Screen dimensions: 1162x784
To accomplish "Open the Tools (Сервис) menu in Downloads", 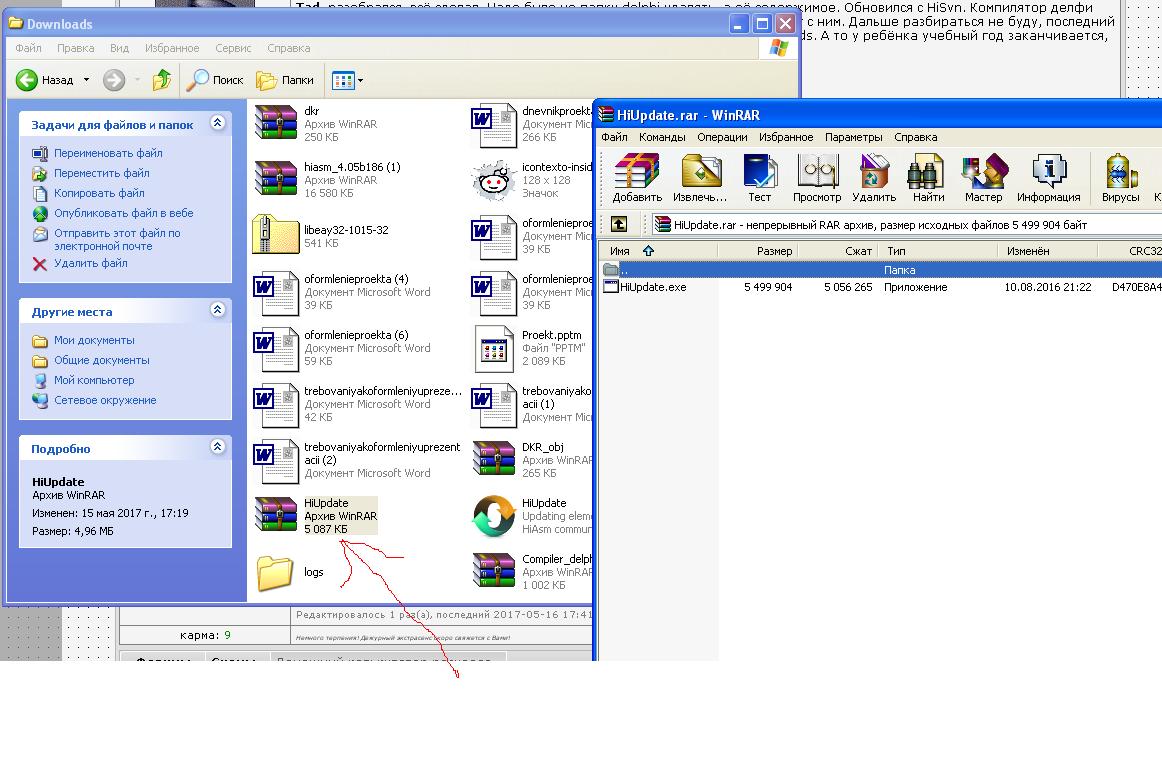I will [233, 48].
